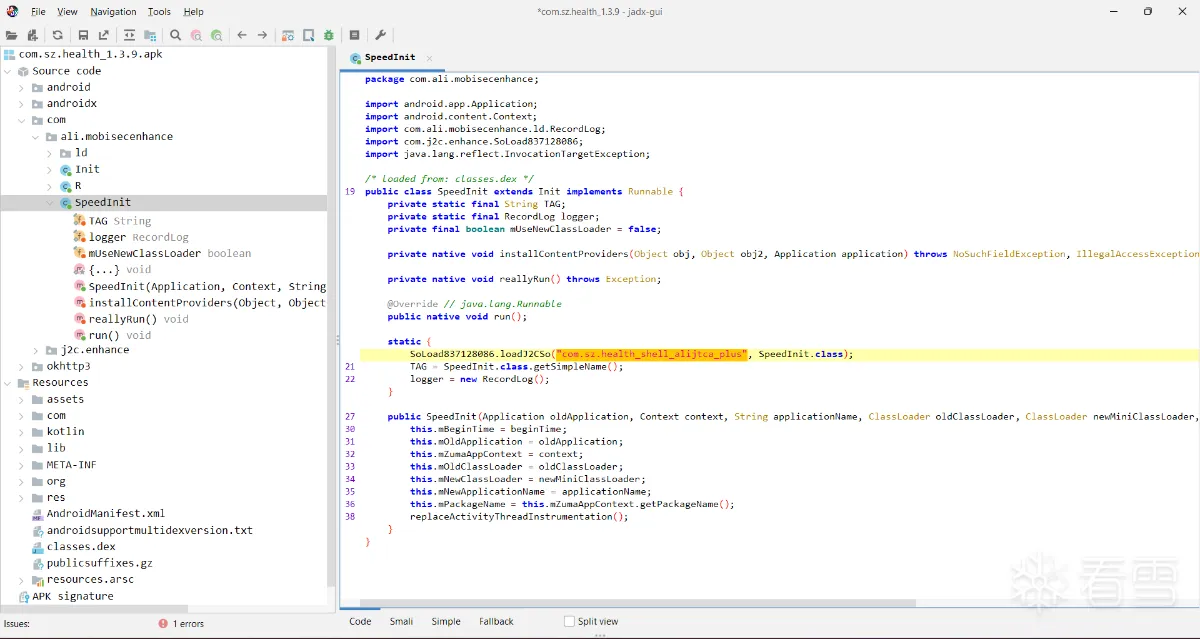The width and height of the screenshot is (1200, 639).
Task: Collapse the Resources tree node
Action: 8,382
